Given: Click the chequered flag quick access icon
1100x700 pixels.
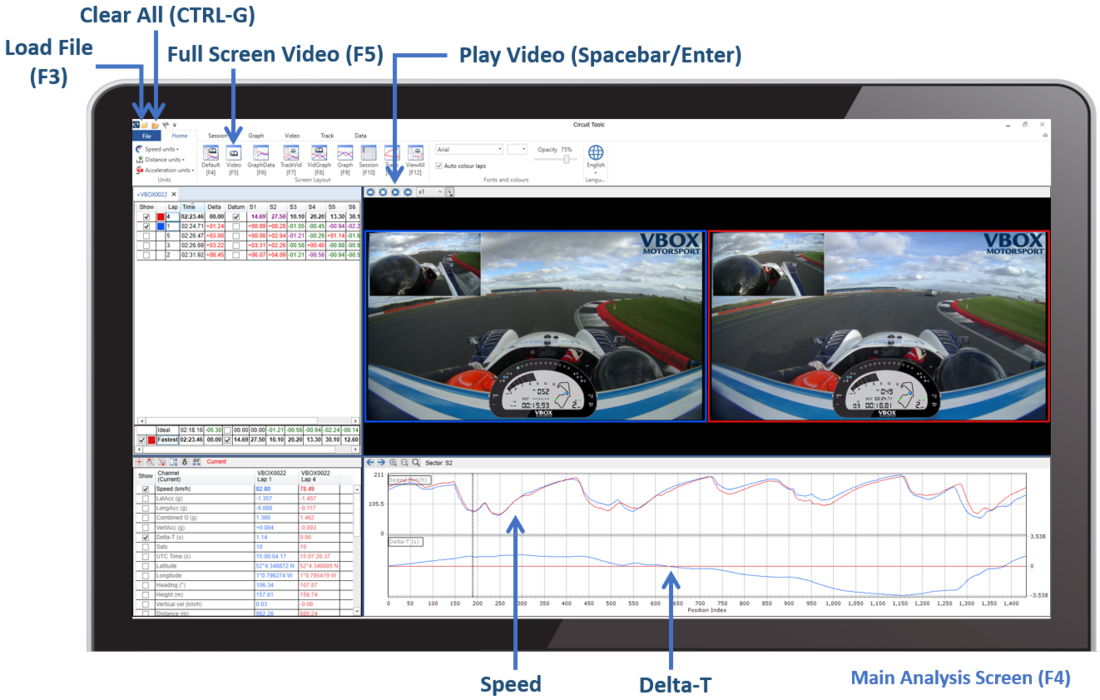Looking at the screenshot, I should (x=166, y=125).
